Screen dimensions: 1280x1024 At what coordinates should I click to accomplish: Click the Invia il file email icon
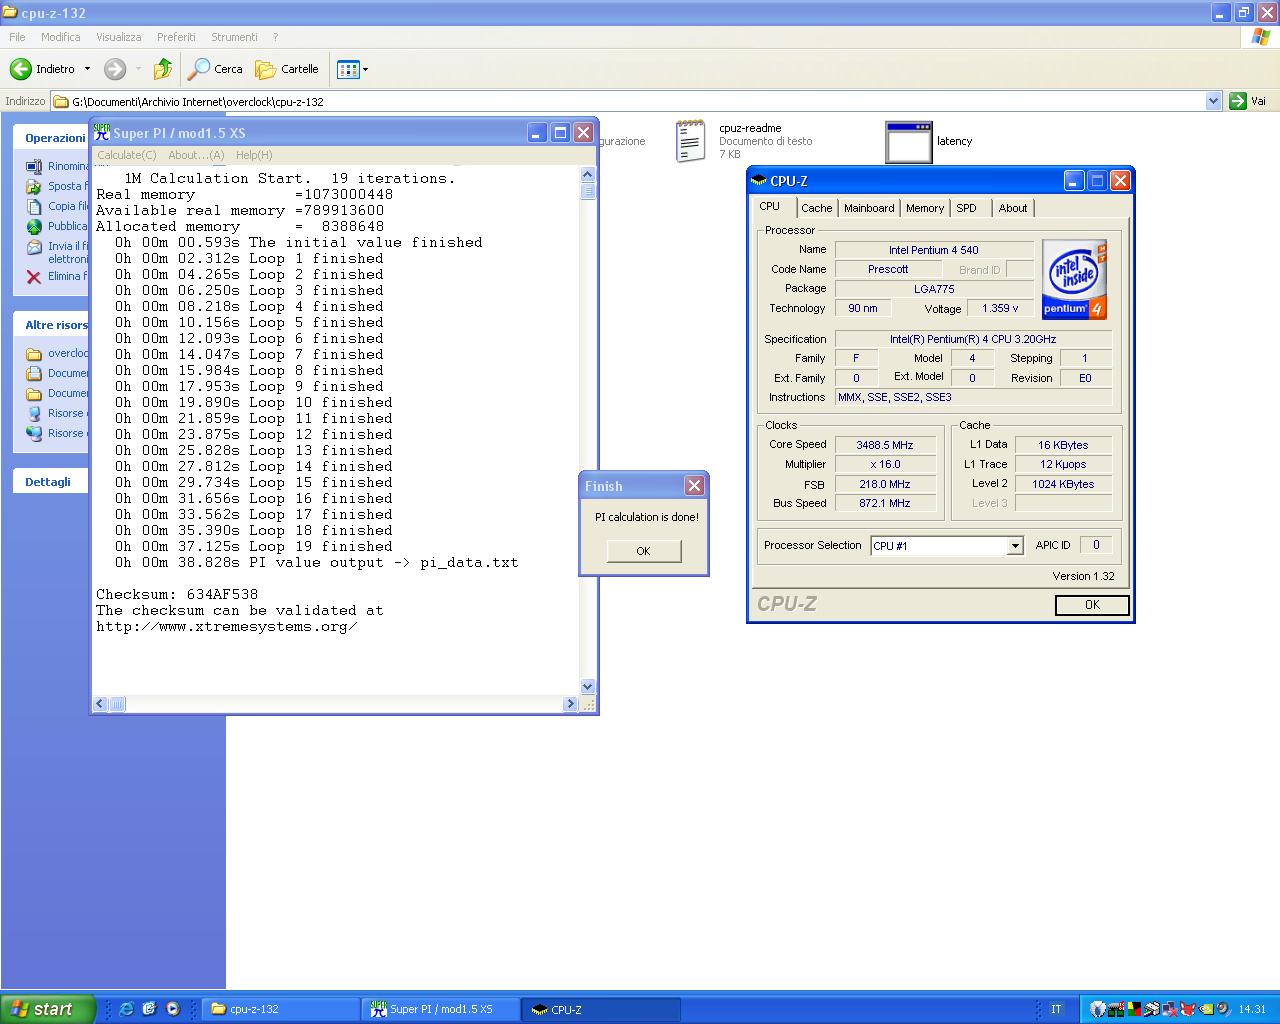(x=34, y=247)
